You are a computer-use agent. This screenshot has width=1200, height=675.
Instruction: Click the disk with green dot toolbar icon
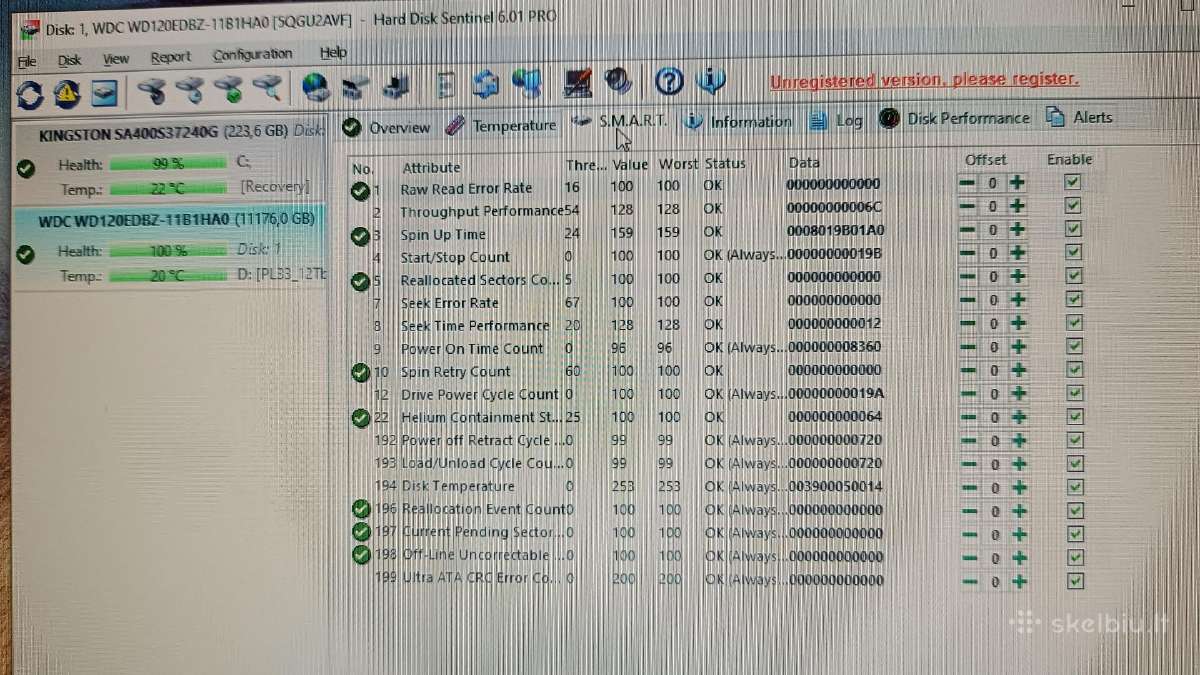[229, 89]
